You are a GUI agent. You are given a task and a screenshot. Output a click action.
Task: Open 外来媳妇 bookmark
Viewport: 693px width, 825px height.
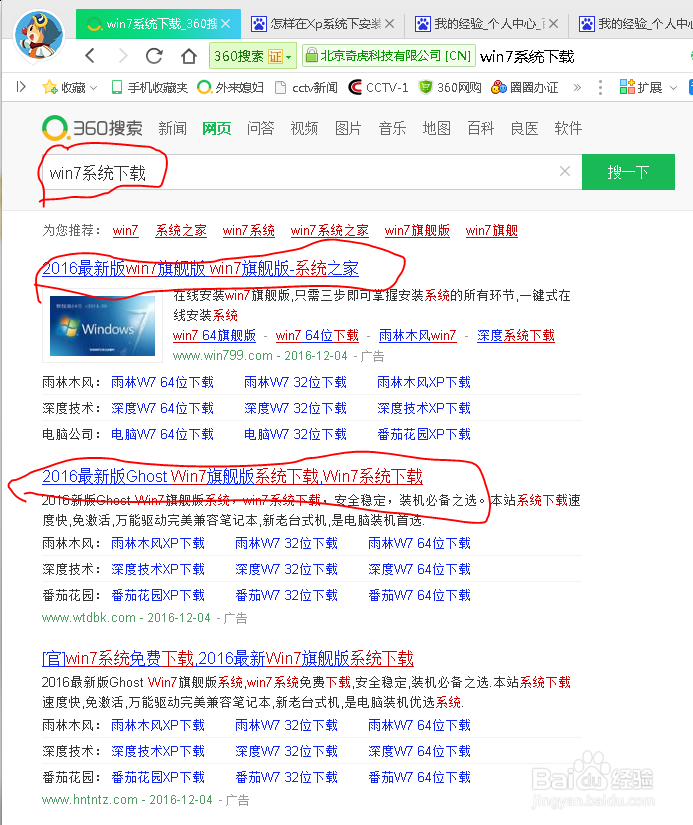tap(230, 87)
